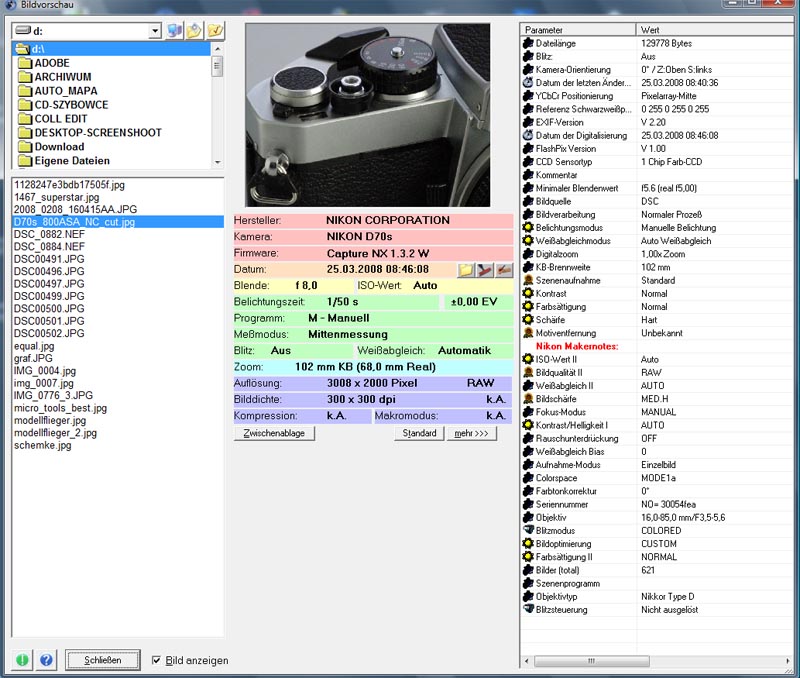
Task: Click the Zwischenablage button
Action: click(x=274, y=433)
